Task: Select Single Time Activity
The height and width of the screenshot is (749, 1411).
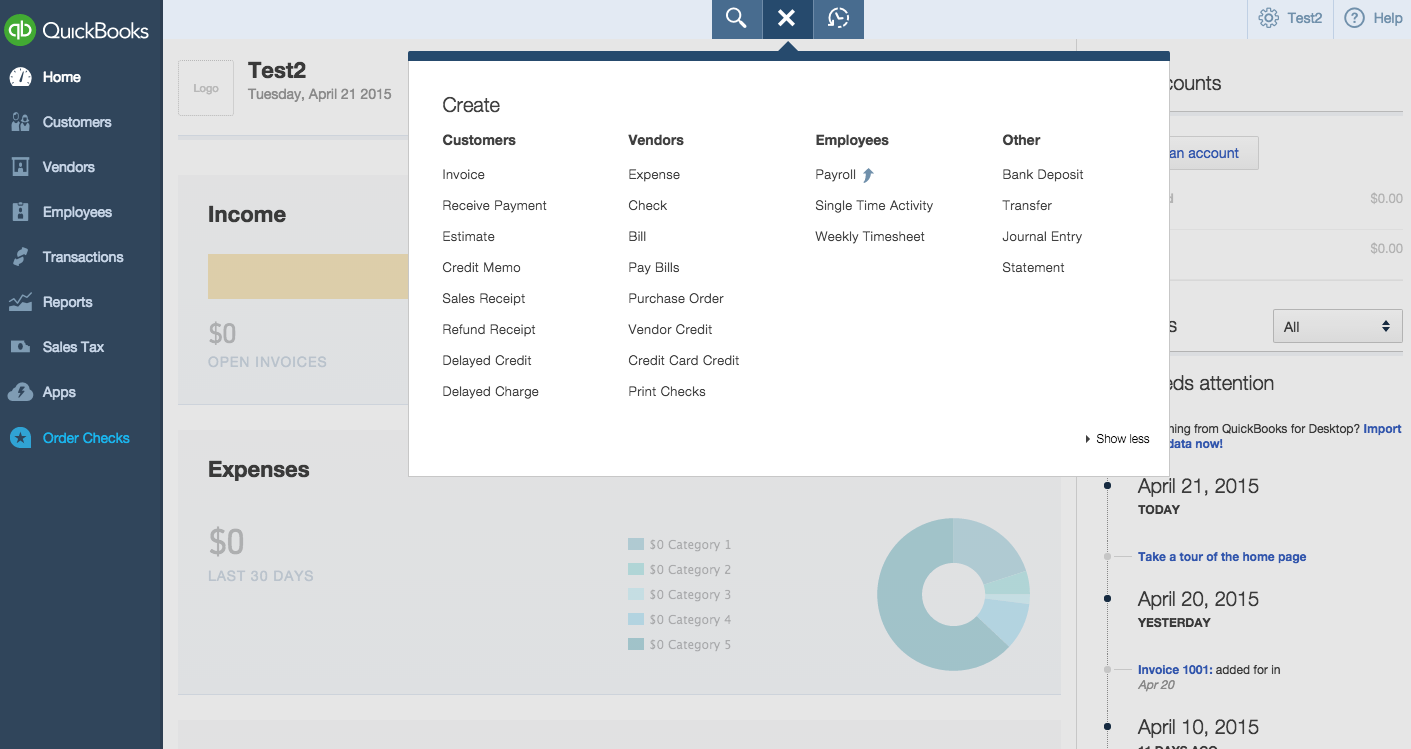Action: (874, 205)
